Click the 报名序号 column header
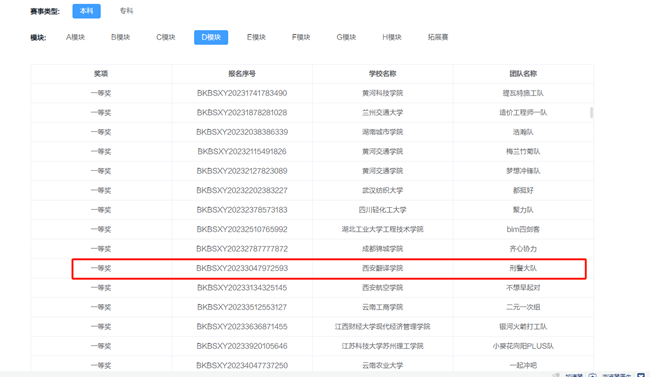 [x=242, y=74]
